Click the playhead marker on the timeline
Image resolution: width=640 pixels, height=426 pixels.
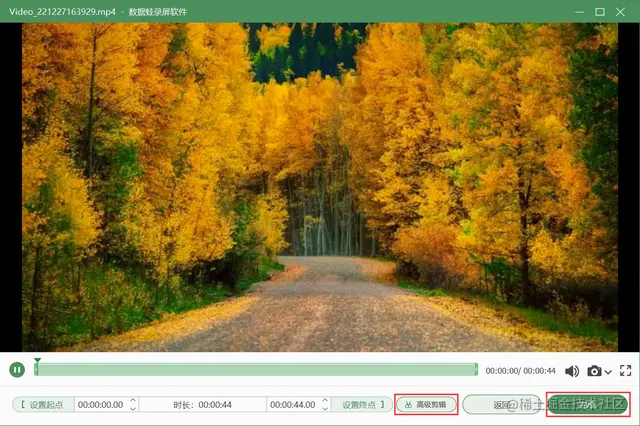[37, 361]
